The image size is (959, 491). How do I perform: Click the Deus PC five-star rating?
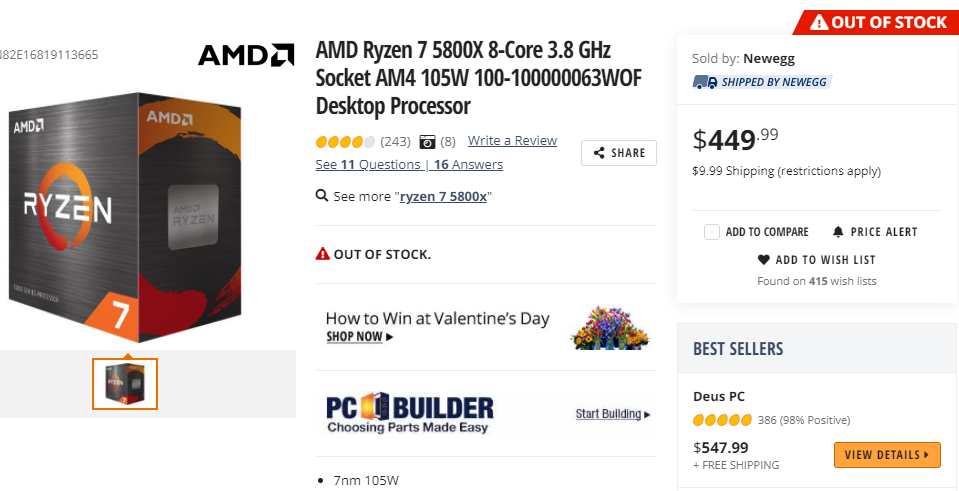click(722, 420)
